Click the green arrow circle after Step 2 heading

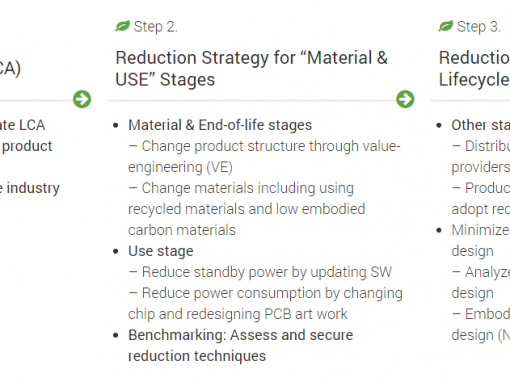(405, 99)
